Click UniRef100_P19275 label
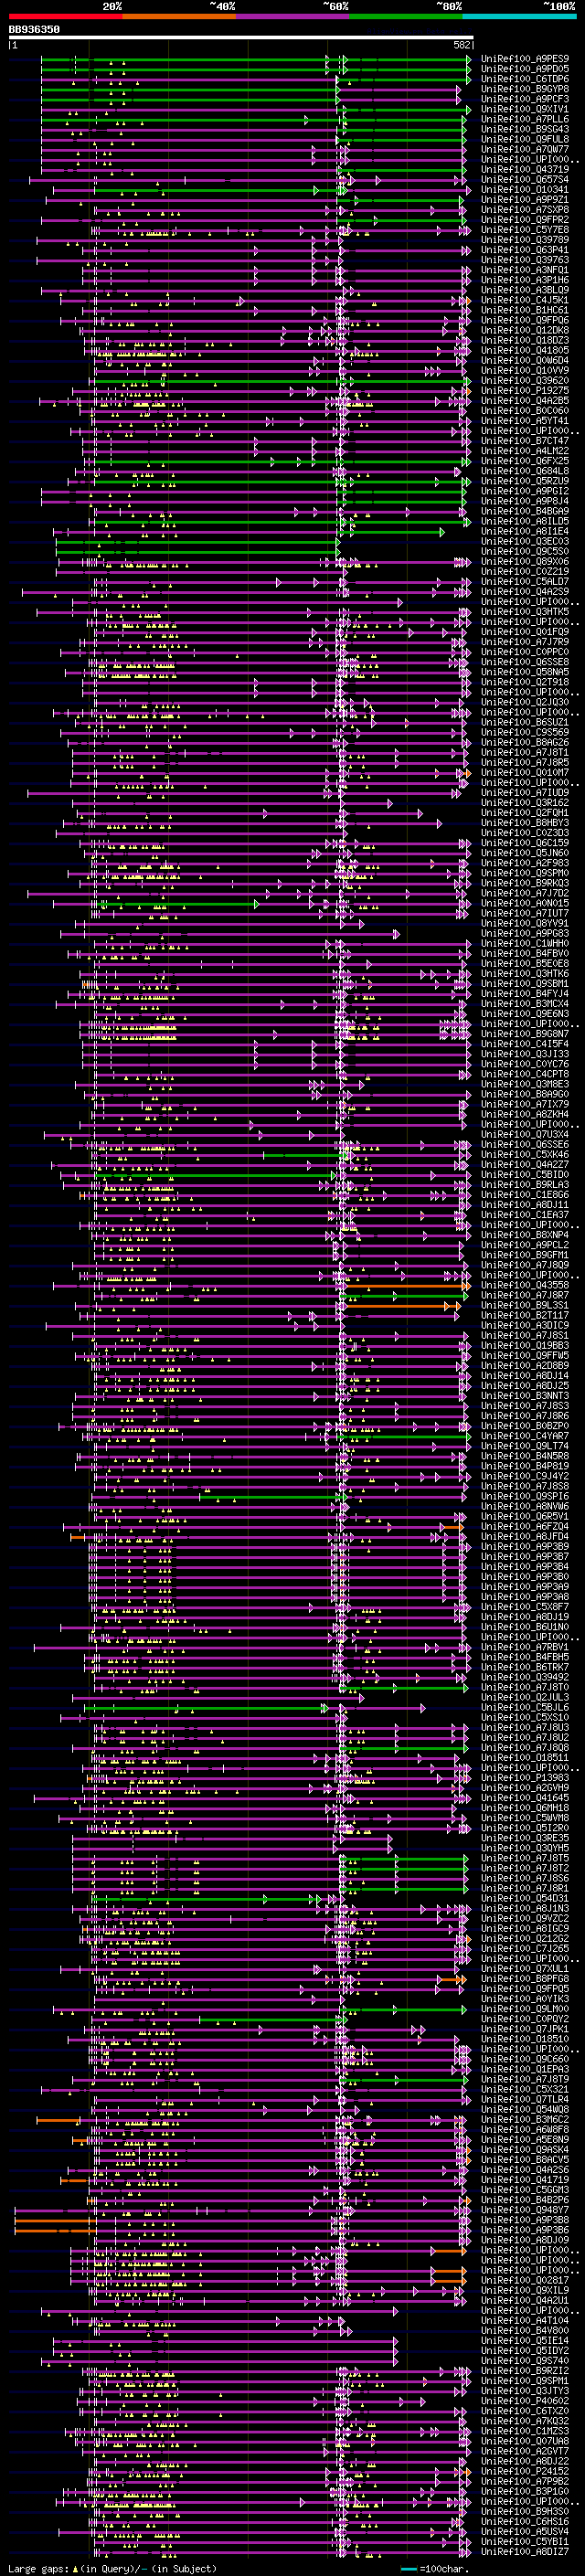The height and width of the screenshot is (2576, 585). point(525,391)
